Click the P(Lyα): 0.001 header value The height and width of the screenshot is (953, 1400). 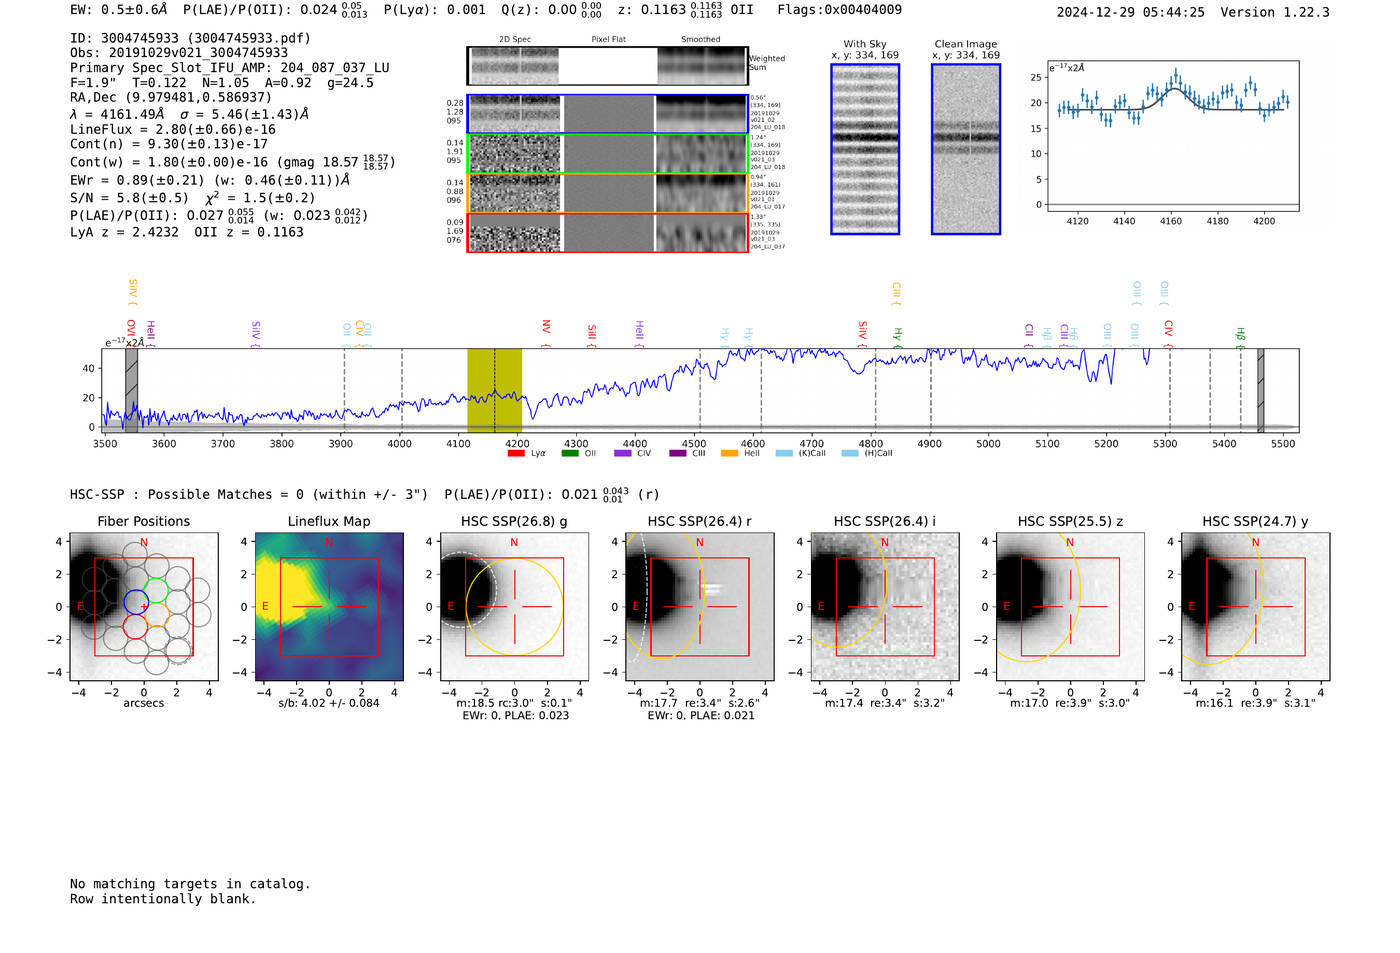tap(435, 9)
